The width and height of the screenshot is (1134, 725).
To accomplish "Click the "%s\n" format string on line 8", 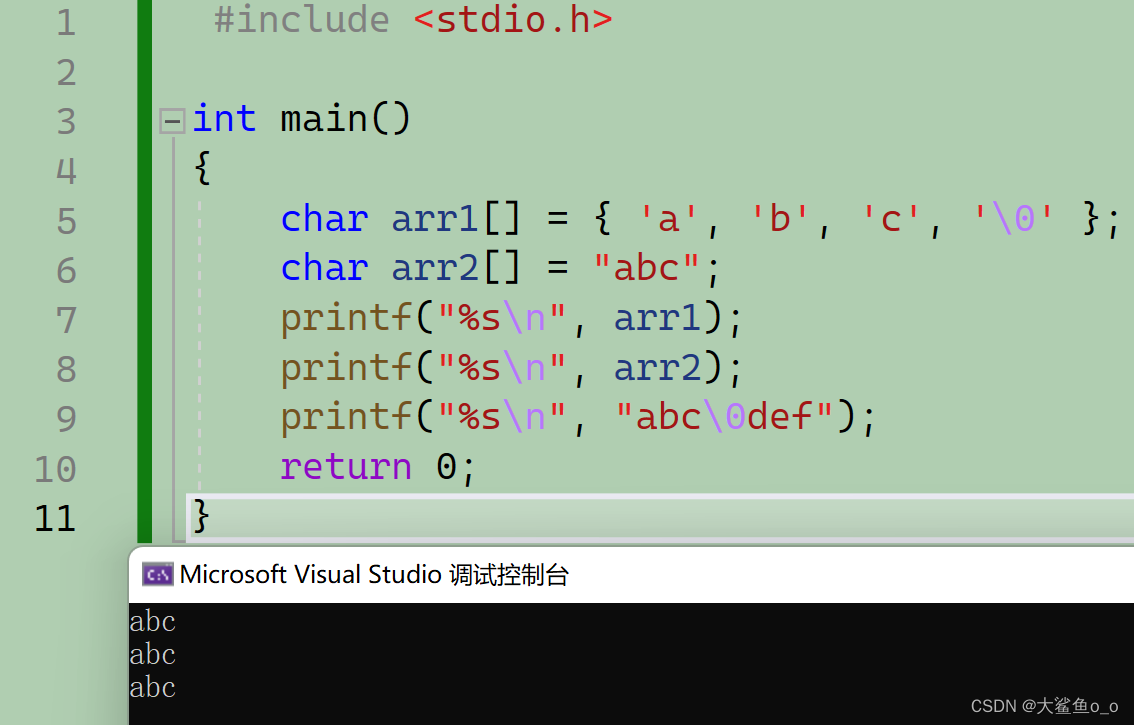I will point(501,366).
